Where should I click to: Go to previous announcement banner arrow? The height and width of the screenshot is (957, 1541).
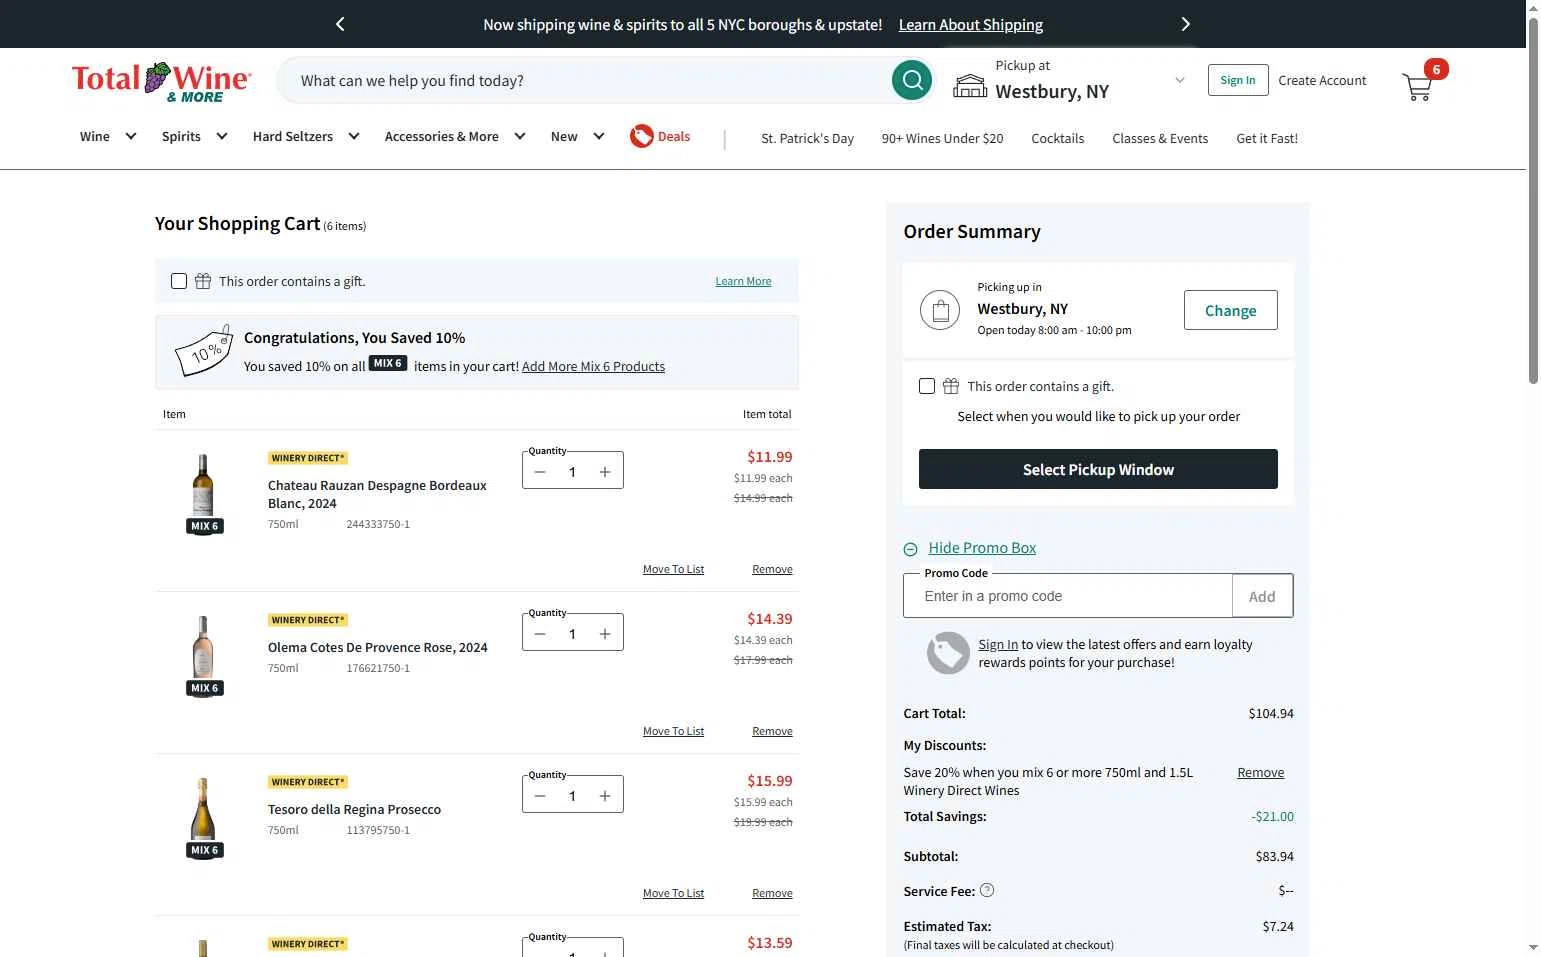(x=340, y=24)
